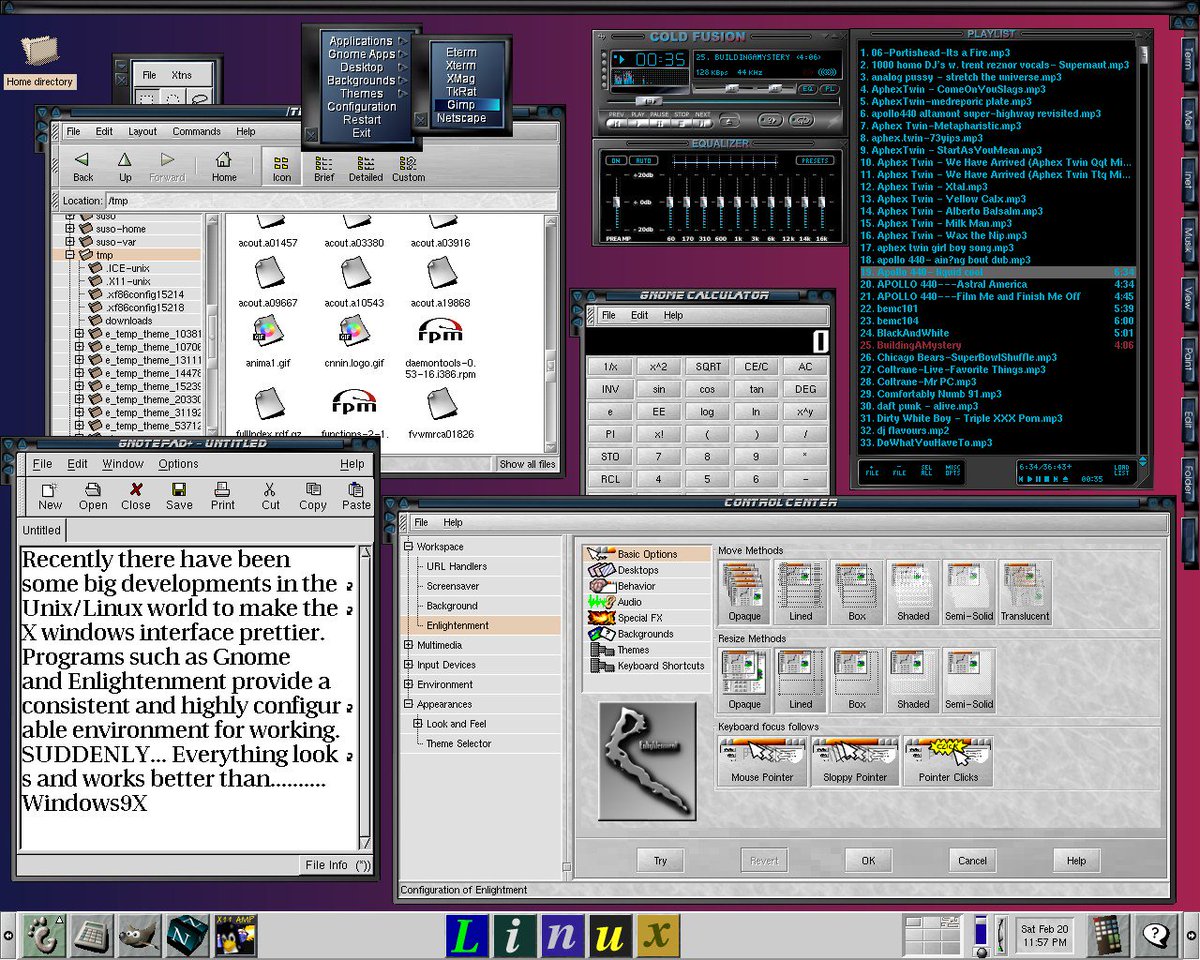Open the Options menu in gnotepad+
1200x960 pixels.
[x=178, y=464]
